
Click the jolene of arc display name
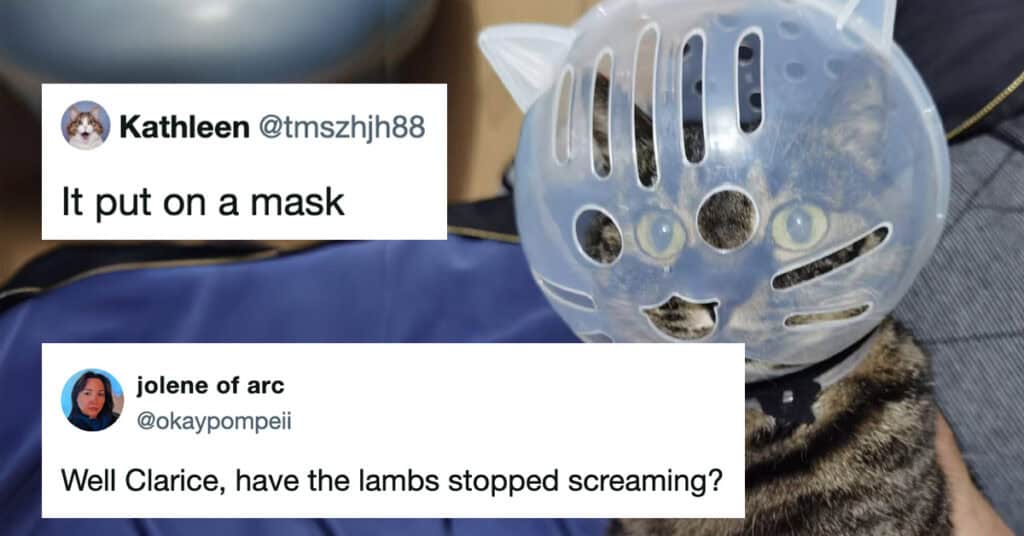210,385
